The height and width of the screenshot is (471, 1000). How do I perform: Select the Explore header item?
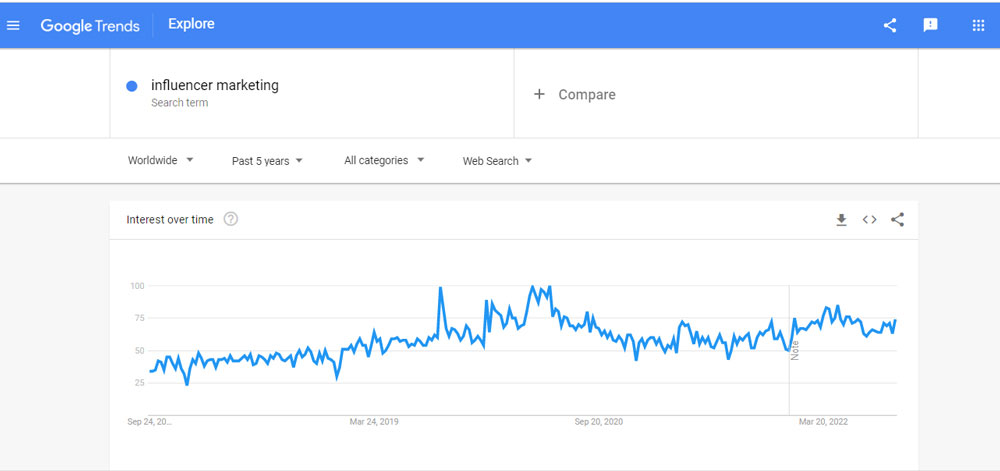[x=191, y=24]
